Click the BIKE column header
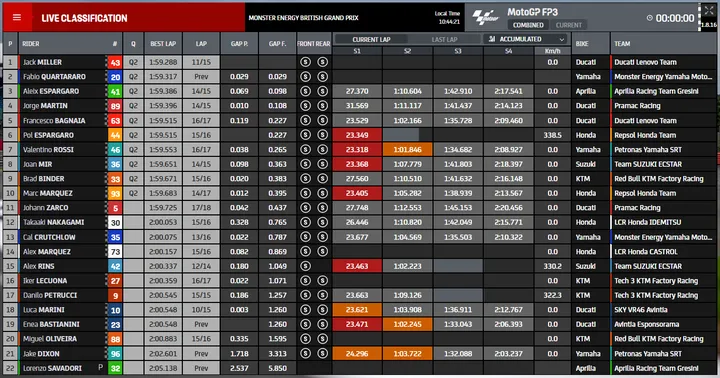 pyautogui.click(x=582, y=44)
